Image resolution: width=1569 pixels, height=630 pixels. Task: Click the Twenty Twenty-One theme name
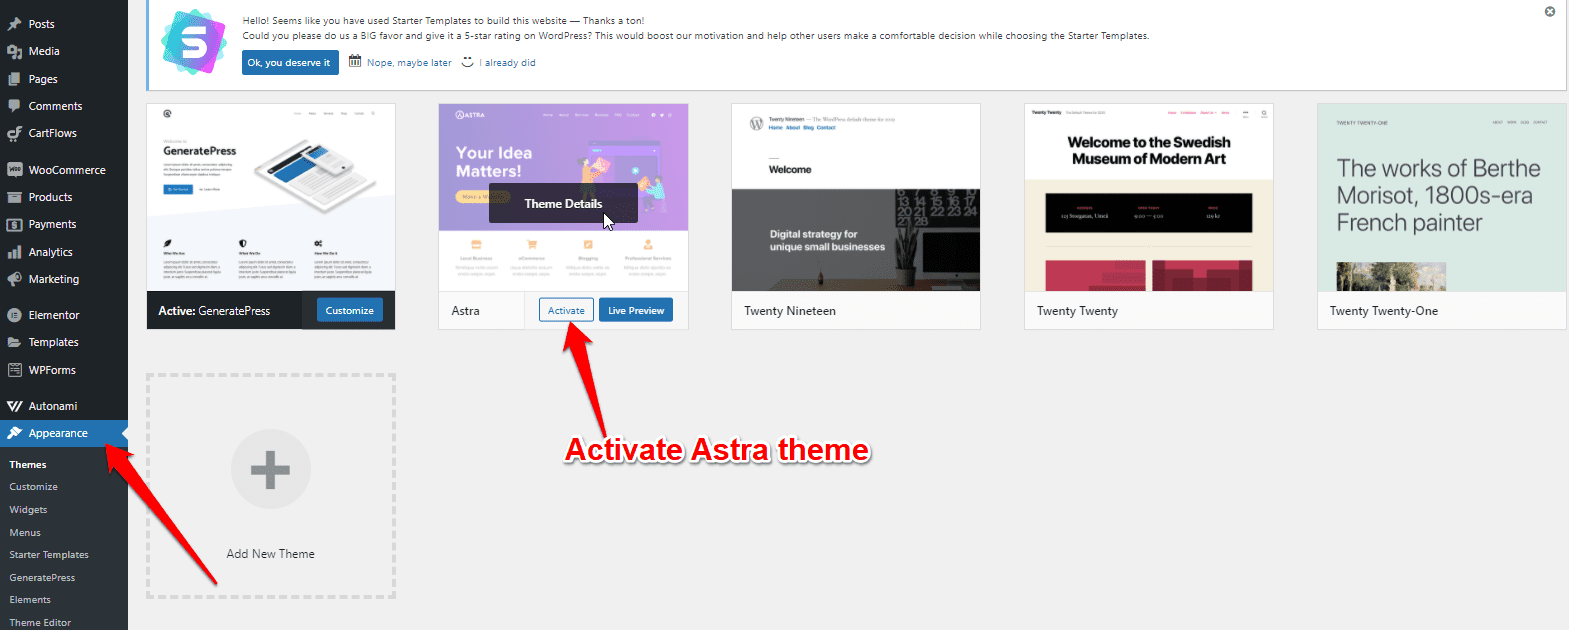tap(1384, 311)
